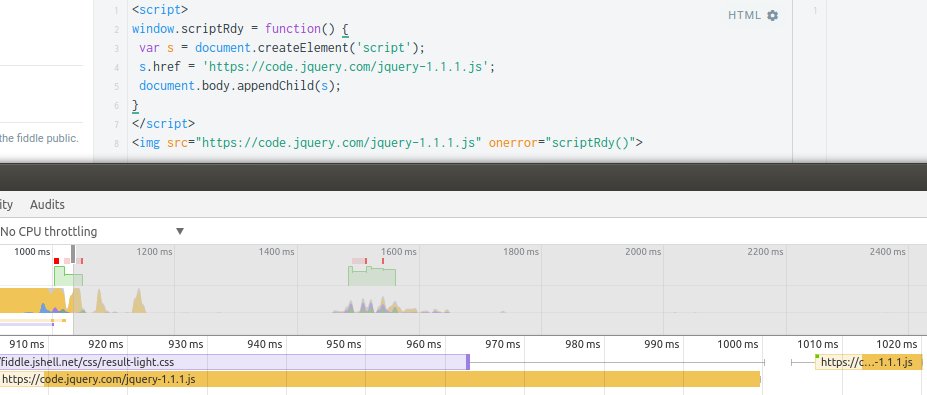
Task: Click the opening script tag on line 1
Action: pos(160,9)
